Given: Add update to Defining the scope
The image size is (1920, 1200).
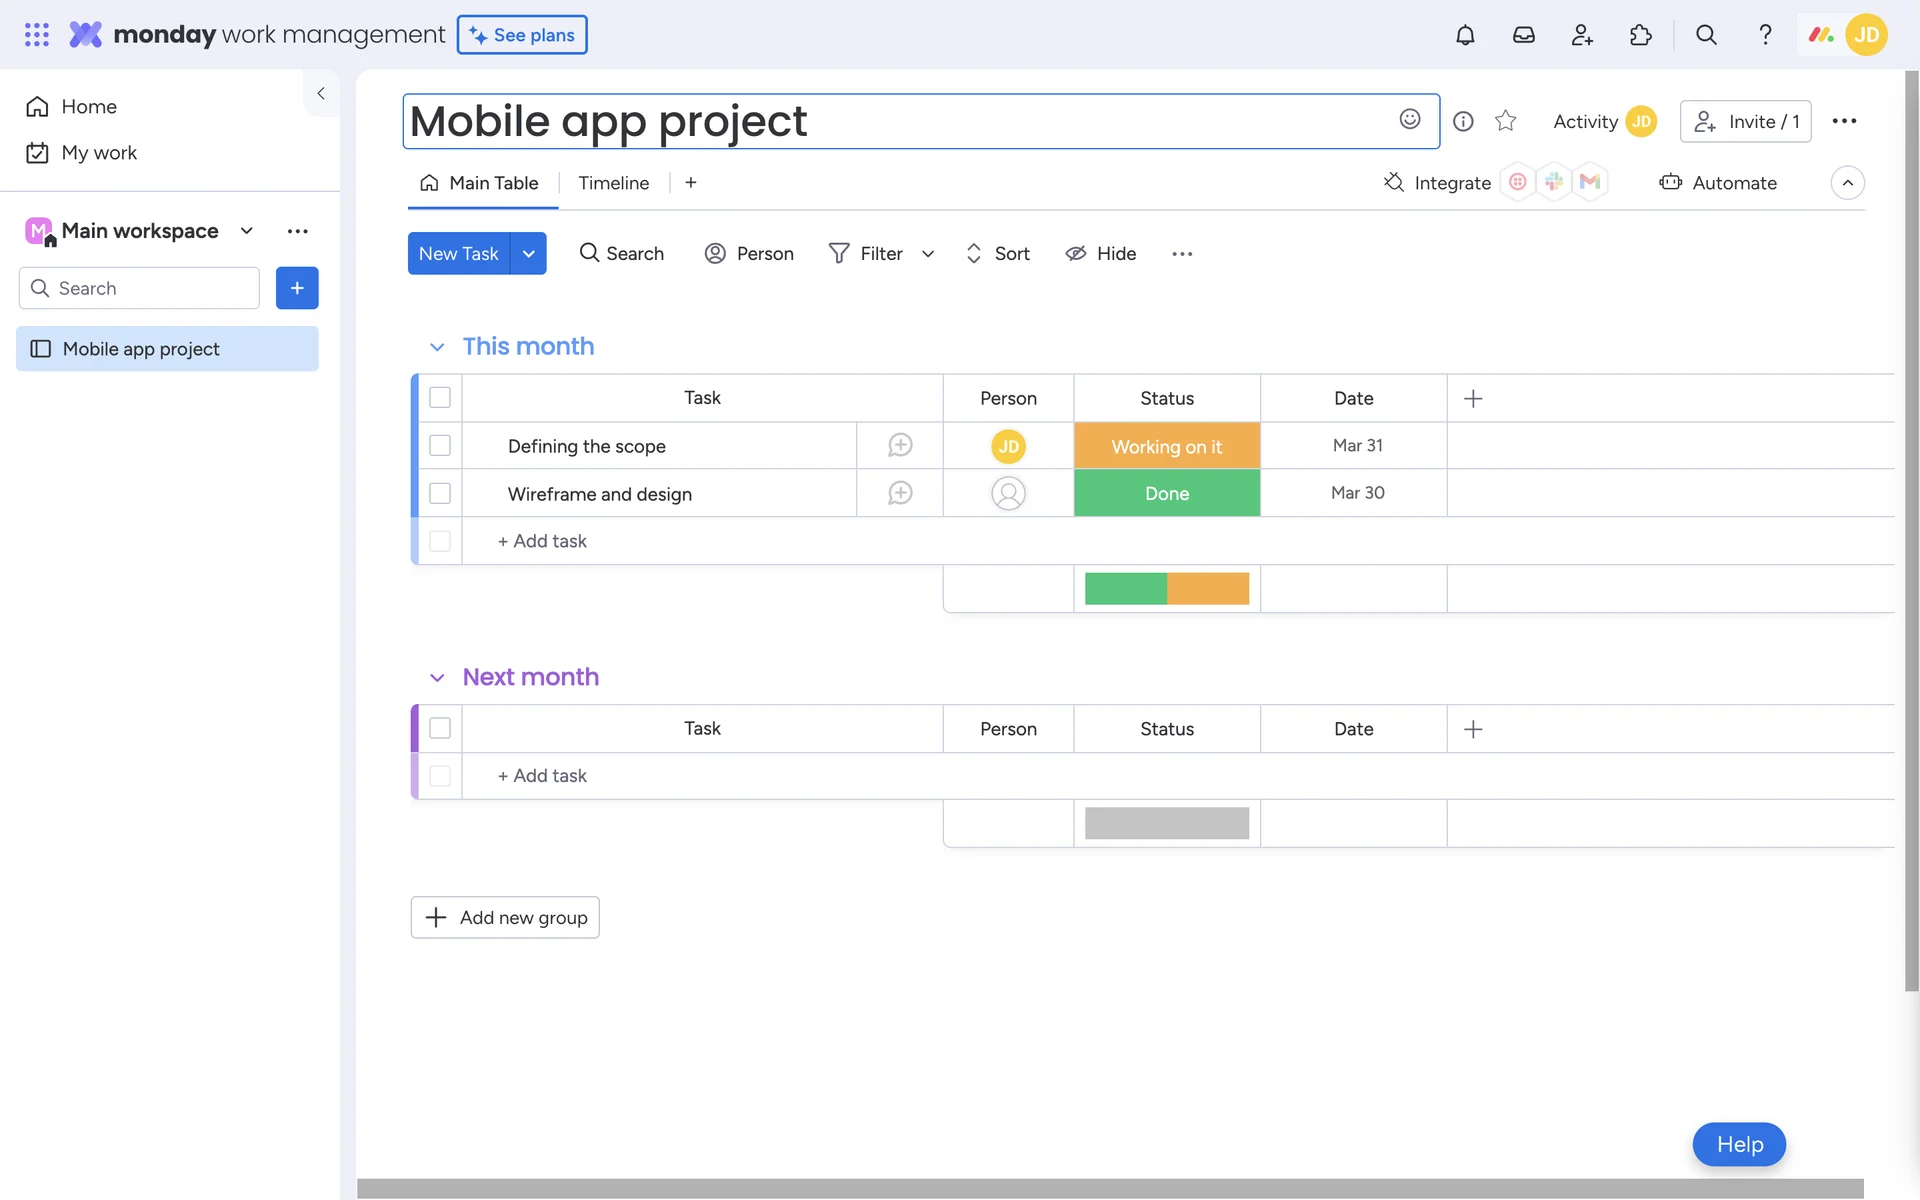Looking at the screenshot, I should click(x=900, y=445).
